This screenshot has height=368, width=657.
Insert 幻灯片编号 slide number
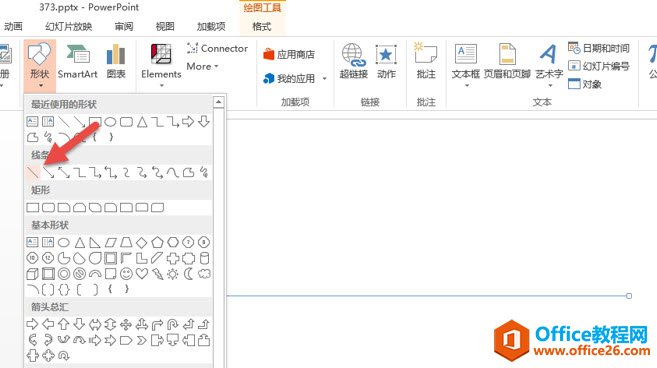[x=599, y=66]
